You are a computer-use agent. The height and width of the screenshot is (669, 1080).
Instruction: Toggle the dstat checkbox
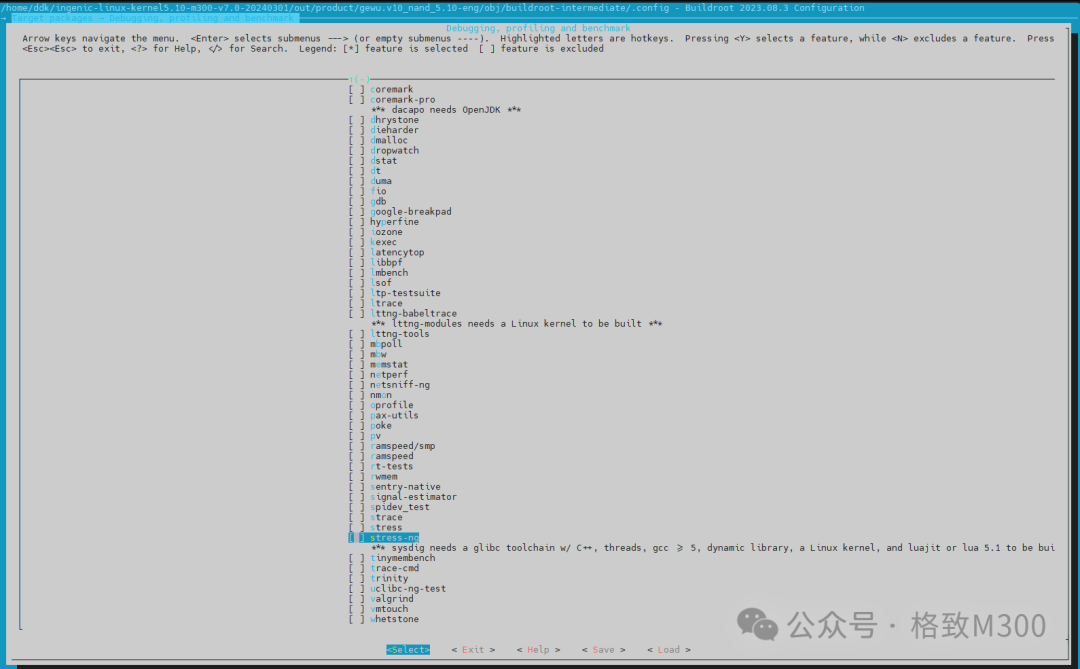356,161
